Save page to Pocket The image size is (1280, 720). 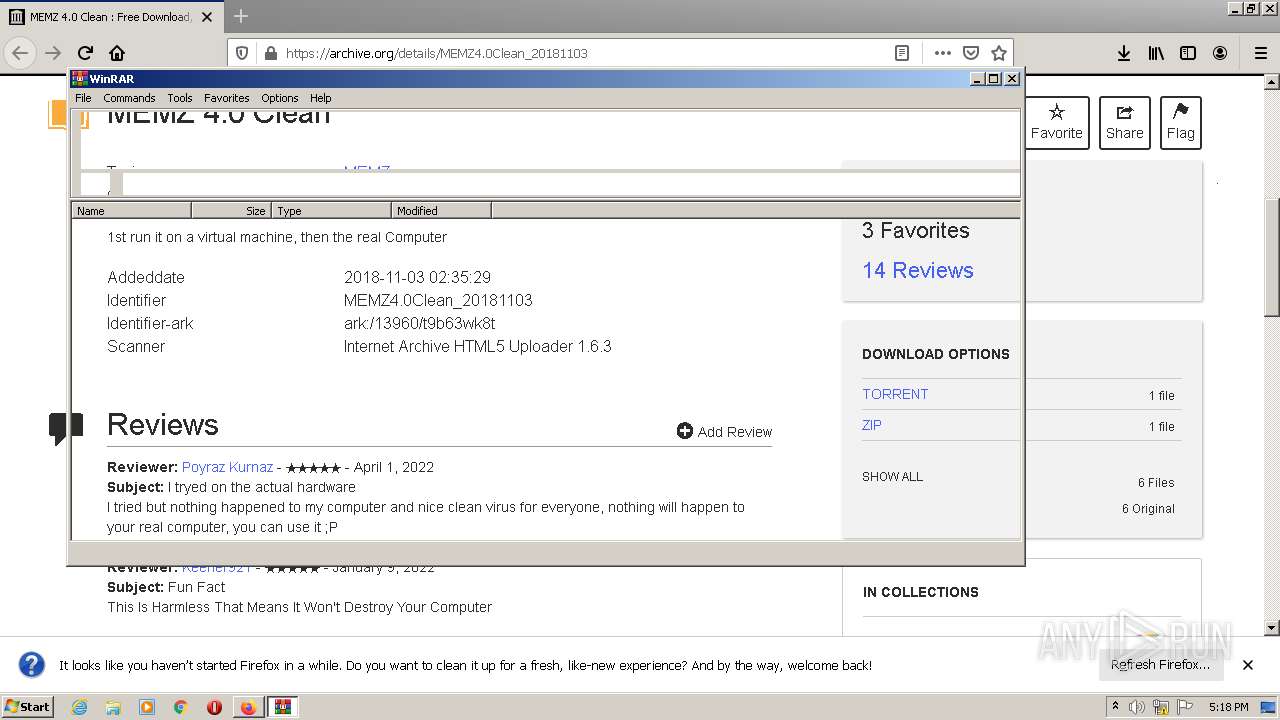[x=971, y=53]
